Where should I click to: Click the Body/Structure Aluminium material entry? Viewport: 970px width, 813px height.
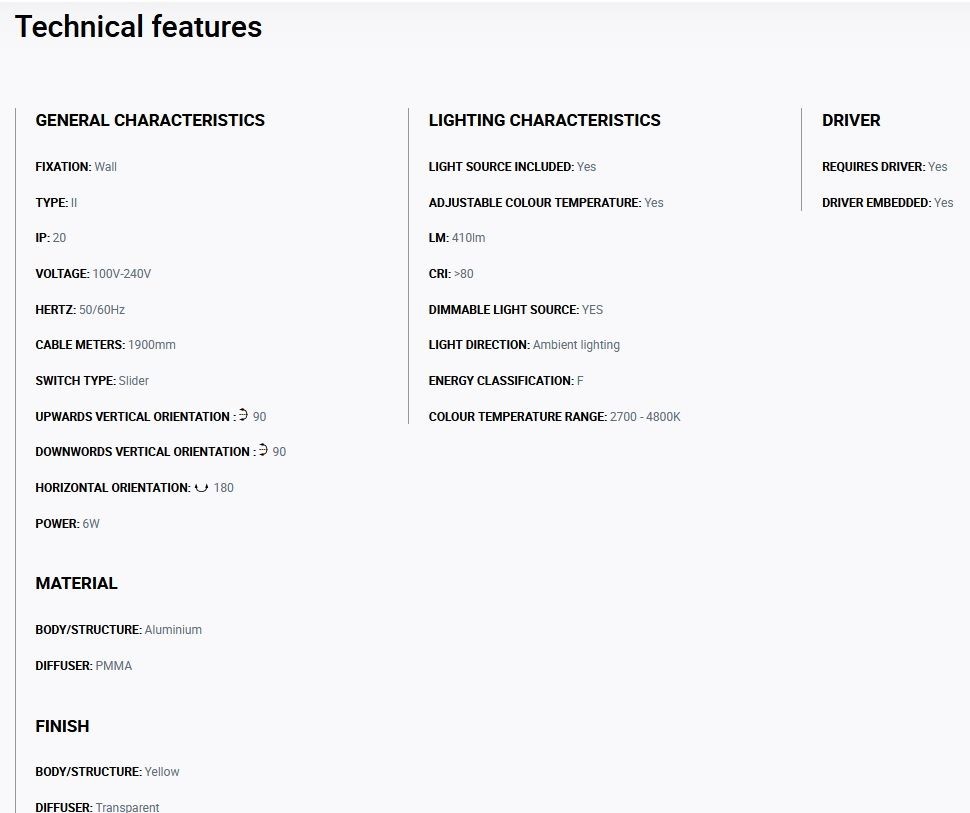[x=119, y=629]
